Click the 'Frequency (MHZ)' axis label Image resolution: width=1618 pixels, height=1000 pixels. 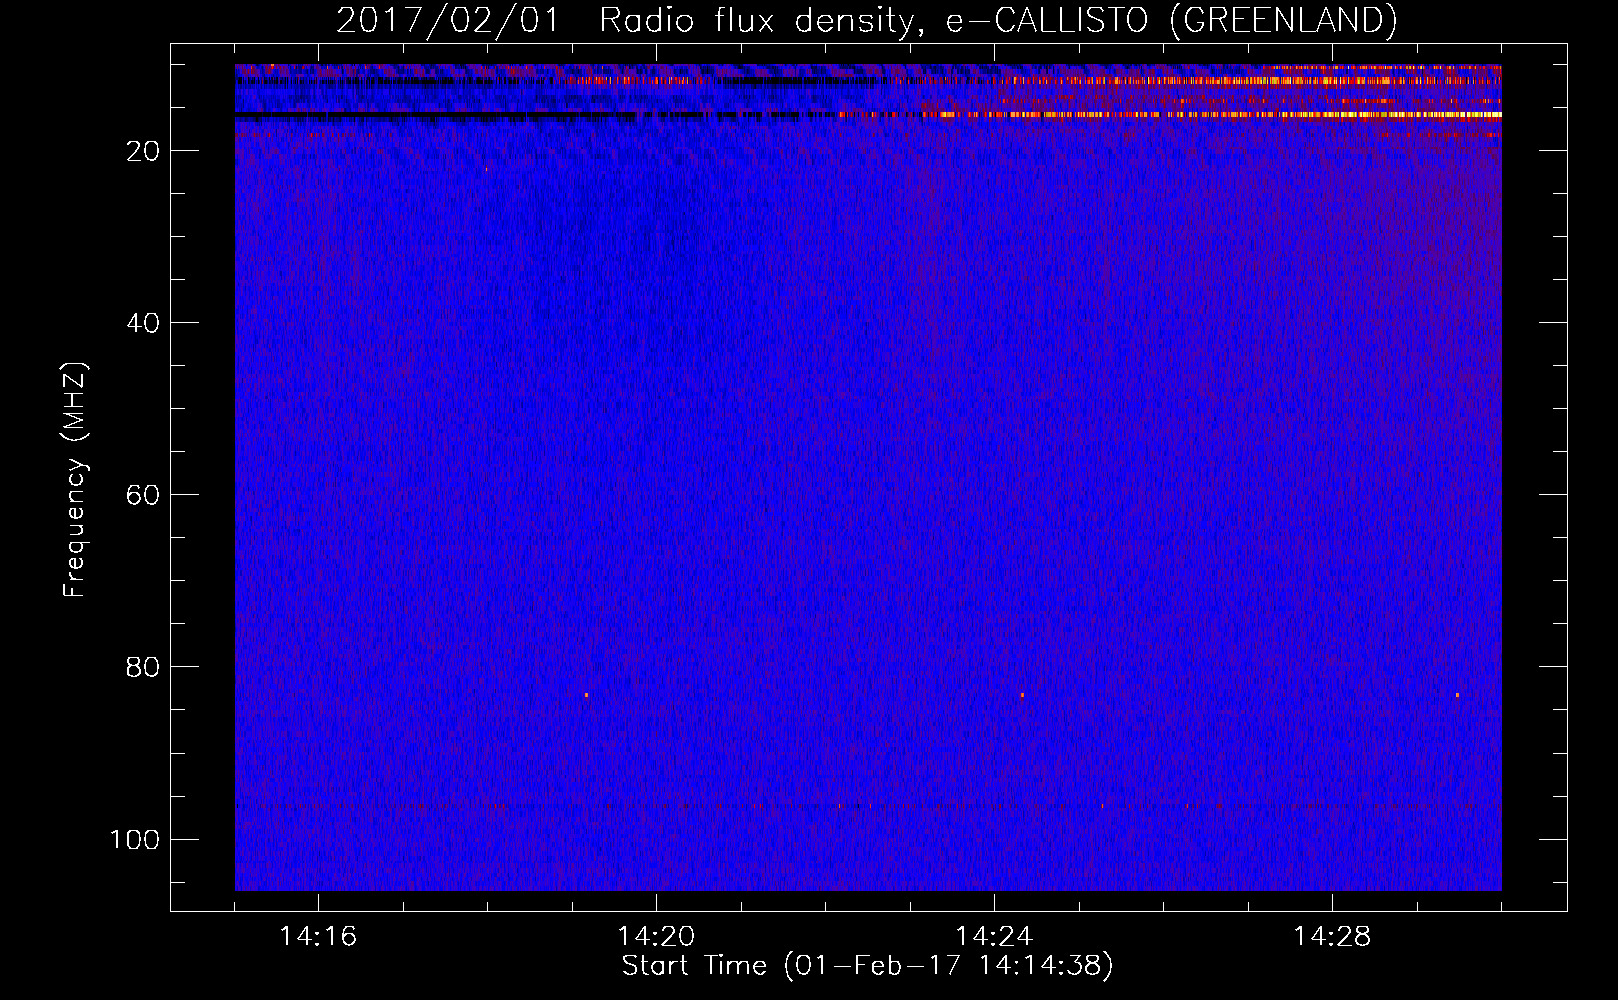[x=75, y=479]
